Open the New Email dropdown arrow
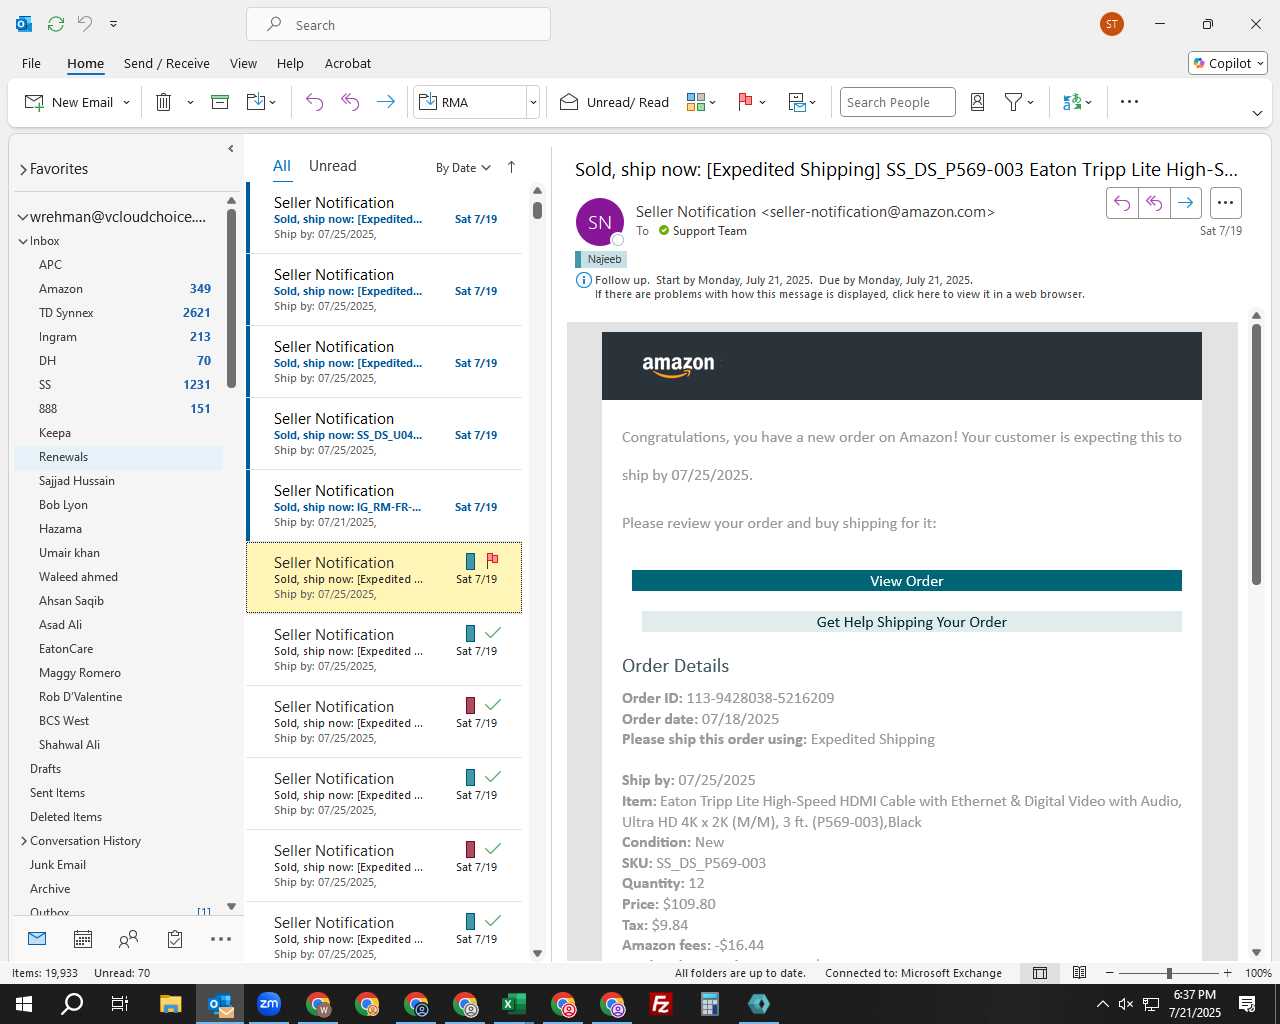The height and width of the screenshot is (1024, 1280). point(126,102)
